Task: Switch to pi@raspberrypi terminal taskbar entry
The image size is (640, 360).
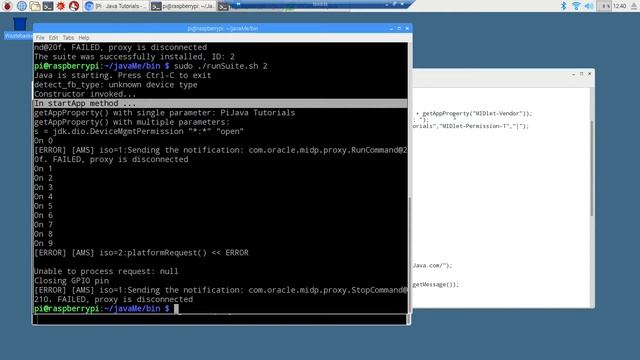Action: [182, 6]
